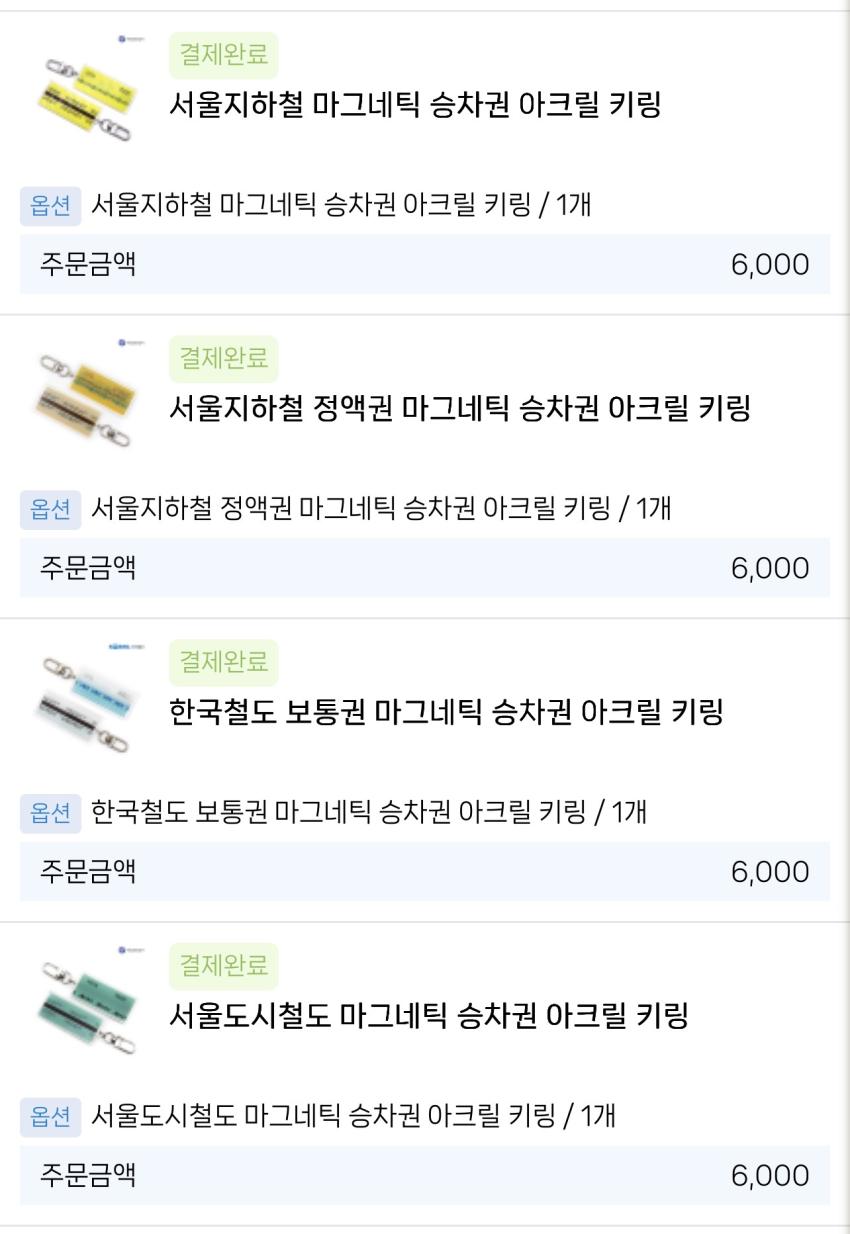Click 결제완료 badge on 서울도시철도 order

point(223,965)
